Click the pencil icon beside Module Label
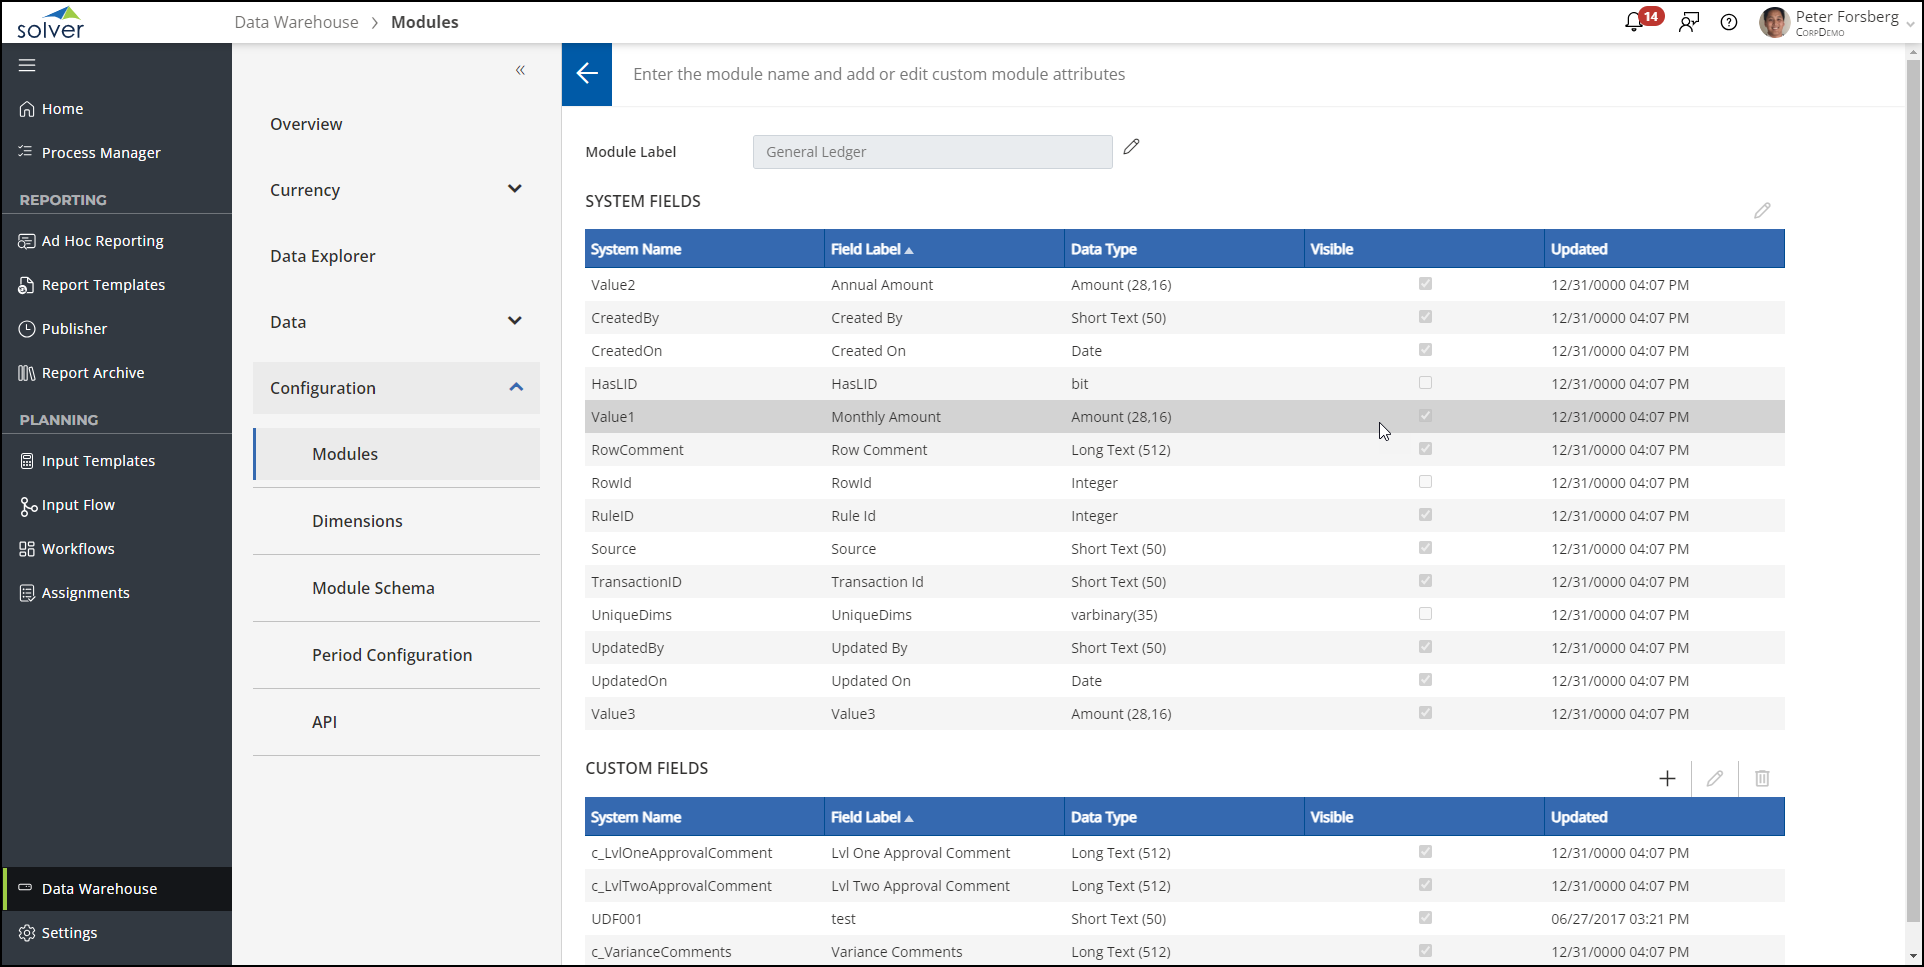 [x=1131, y=147]
